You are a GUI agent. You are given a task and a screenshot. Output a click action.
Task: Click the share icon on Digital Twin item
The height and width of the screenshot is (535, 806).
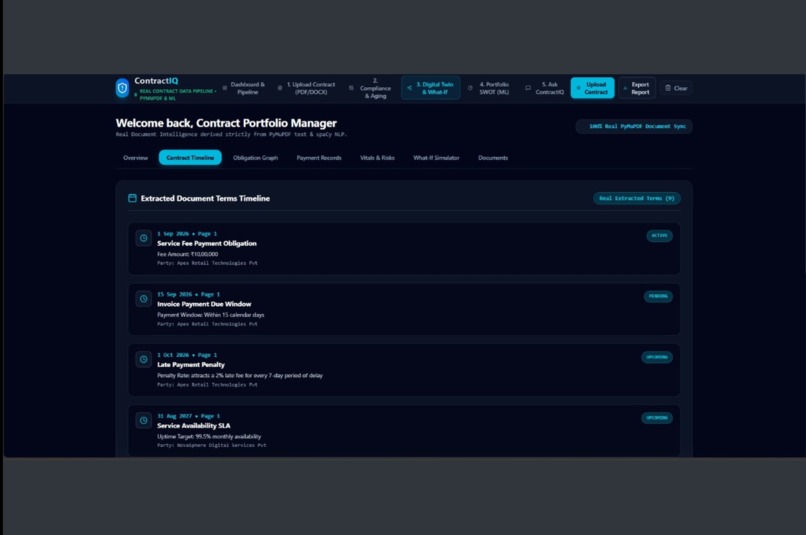click(409, 88)
